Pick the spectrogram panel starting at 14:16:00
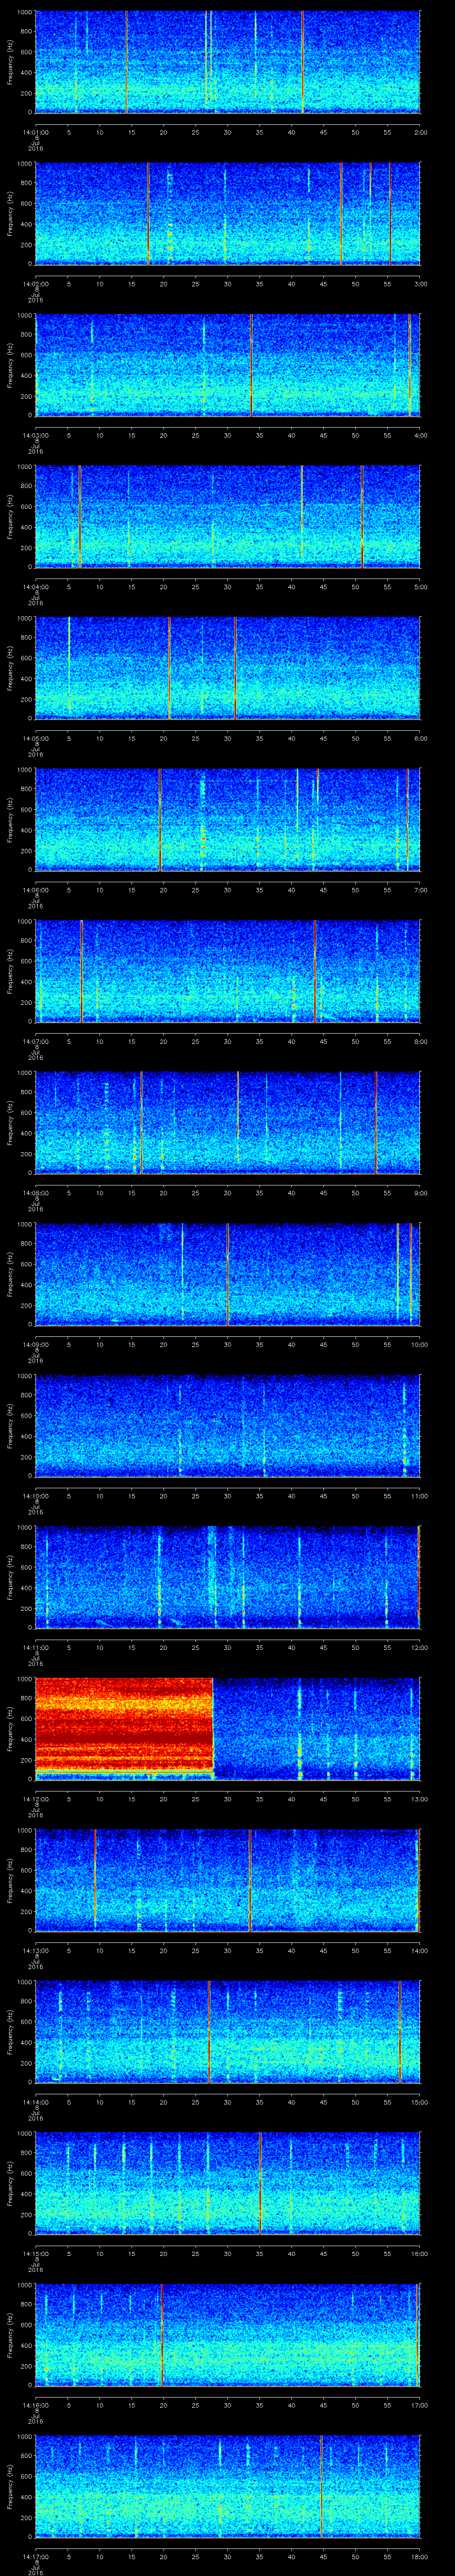Screen dimensions: 455x2576 227,2334
